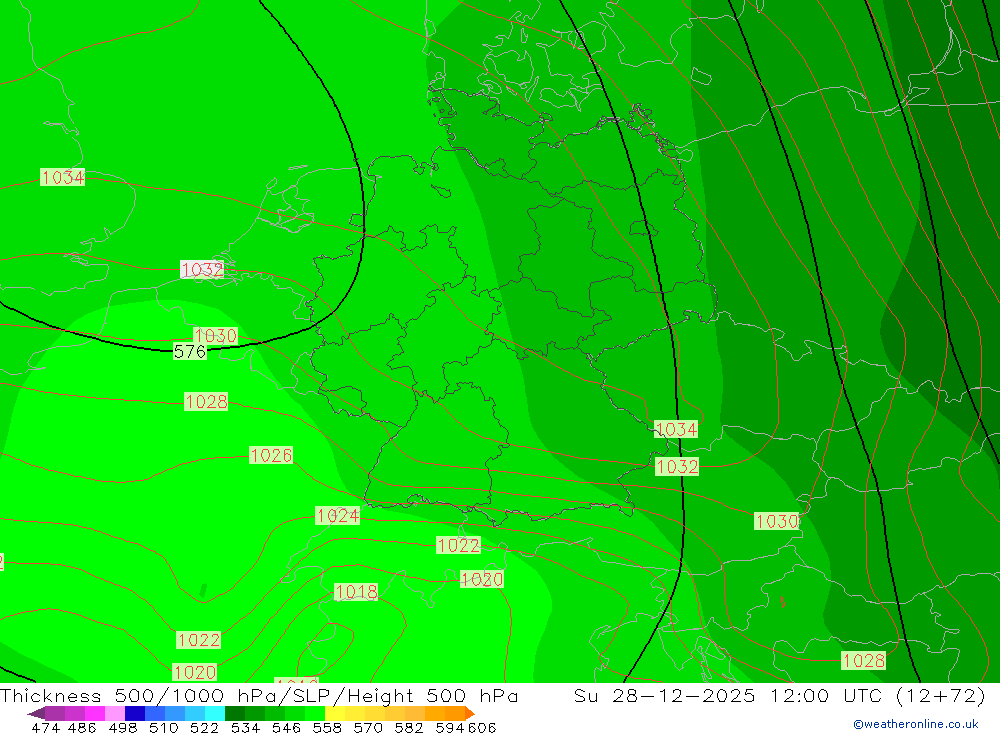Click the purple arrow at the legend's start
The image size is (1000, 733).
tap(36, 713)
